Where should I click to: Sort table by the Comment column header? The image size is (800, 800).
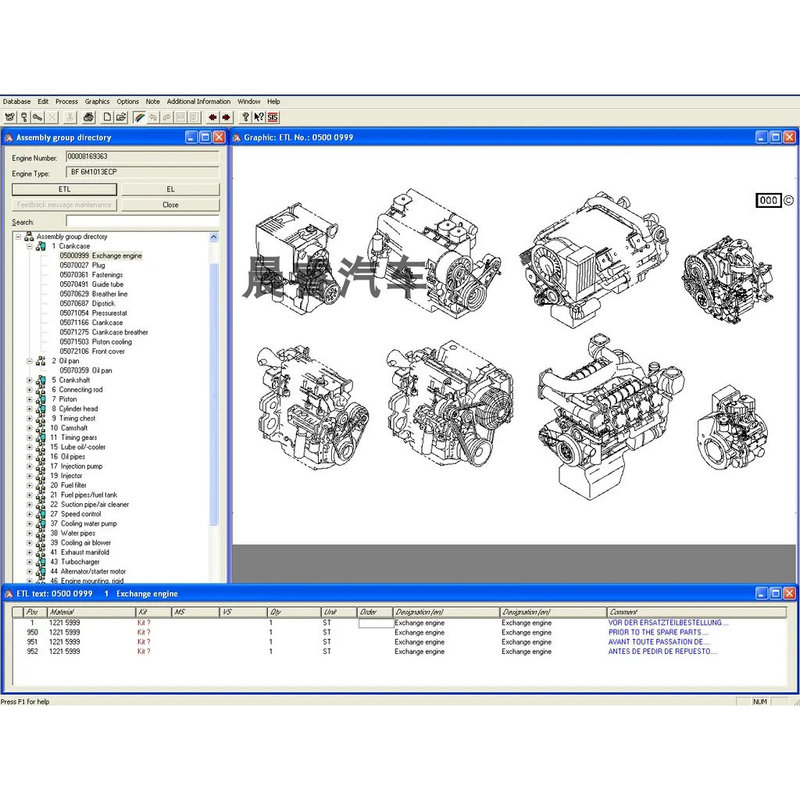coord(696,612)
